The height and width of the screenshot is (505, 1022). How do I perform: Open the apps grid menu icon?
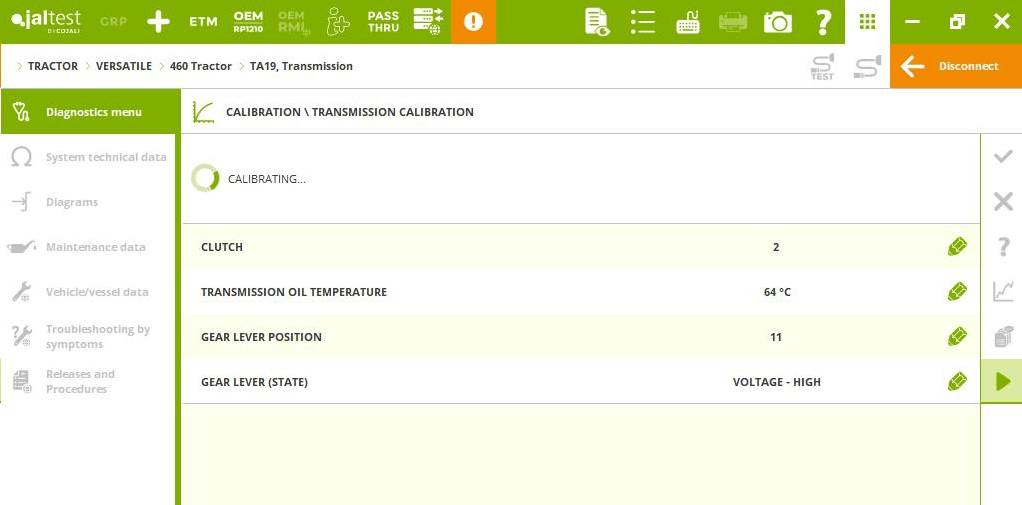867,22
